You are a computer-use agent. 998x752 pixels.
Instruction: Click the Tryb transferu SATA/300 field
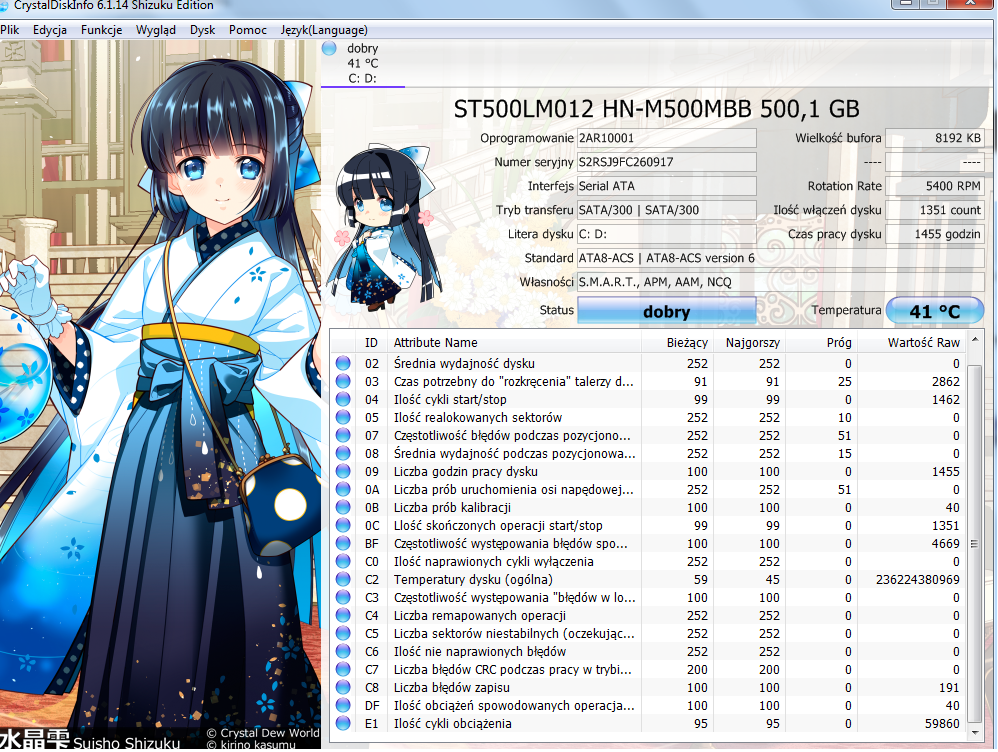click(x=666, y=210)
